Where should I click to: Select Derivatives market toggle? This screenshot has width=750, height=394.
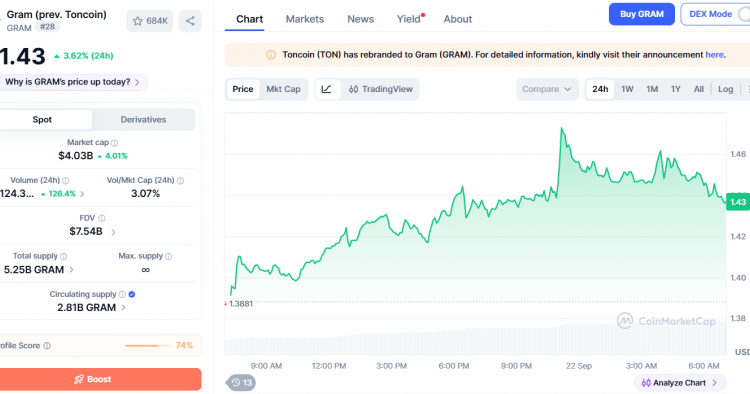pyautogui.click(x=143, y=120)
